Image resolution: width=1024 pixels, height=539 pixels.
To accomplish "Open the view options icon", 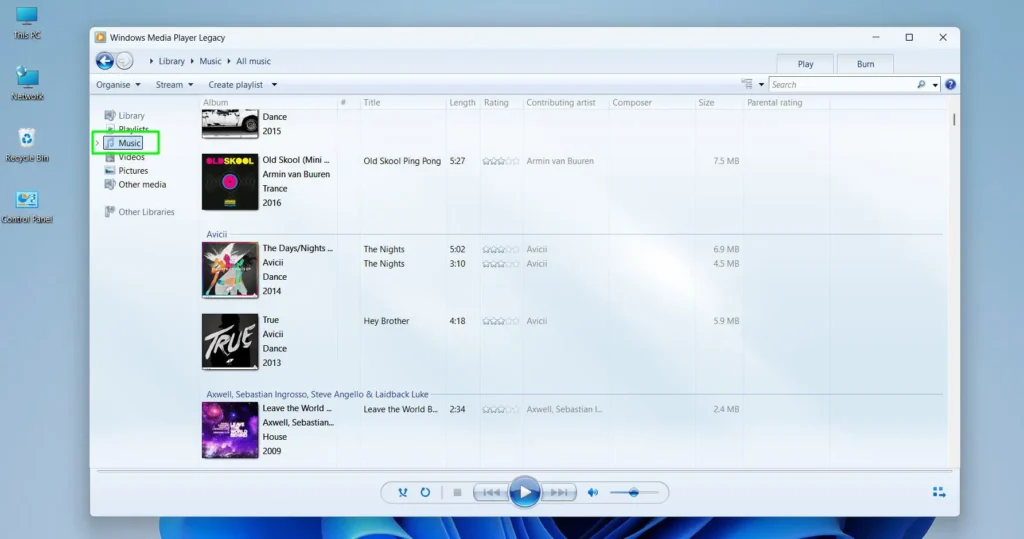I will click(747, 84).
